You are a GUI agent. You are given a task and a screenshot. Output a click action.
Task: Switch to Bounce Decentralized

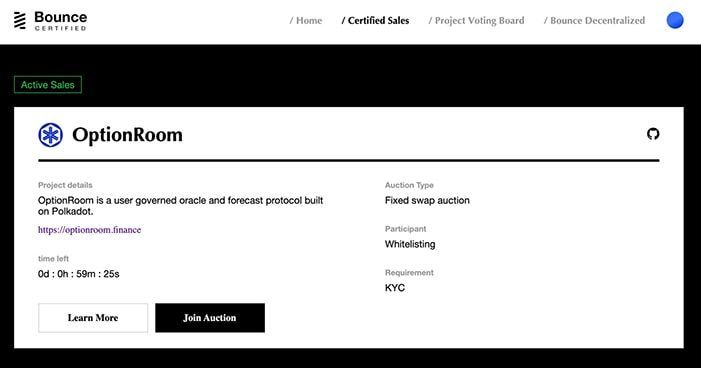pos(594,21)
